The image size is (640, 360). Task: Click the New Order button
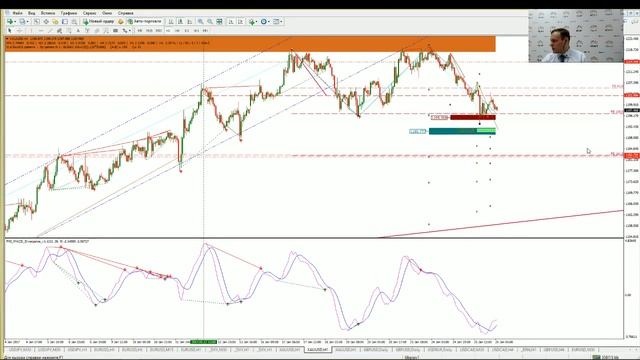click(99, 21)
